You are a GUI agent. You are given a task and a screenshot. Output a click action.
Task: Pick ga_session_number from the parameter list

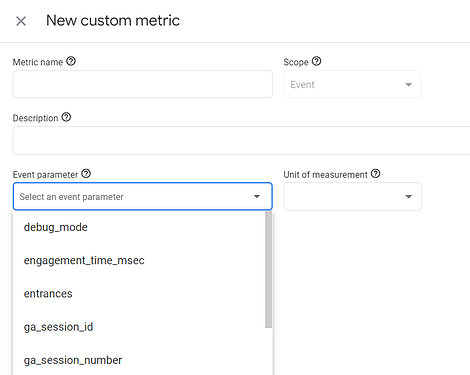(139, 360)
